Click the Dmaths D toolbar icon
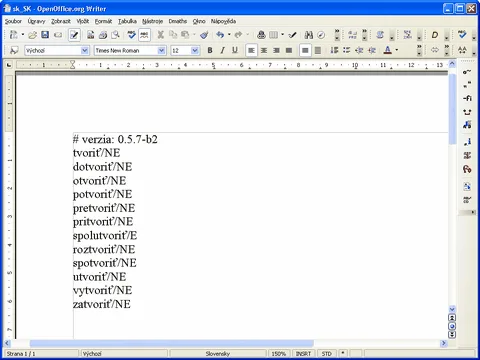The image size is (480, 360). point(435,35)
